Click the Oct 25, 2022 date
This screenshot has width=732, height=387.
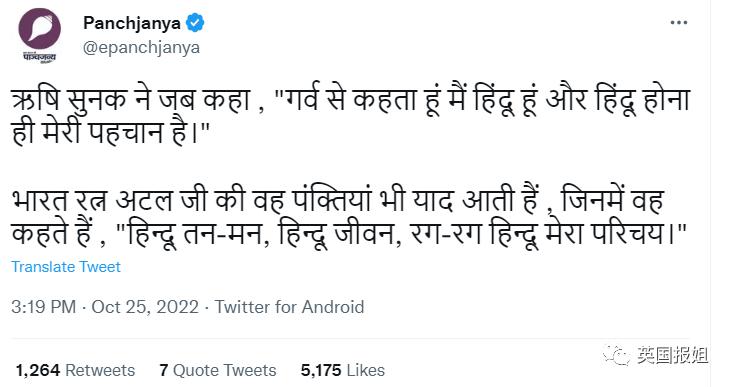tap(145, 307)
